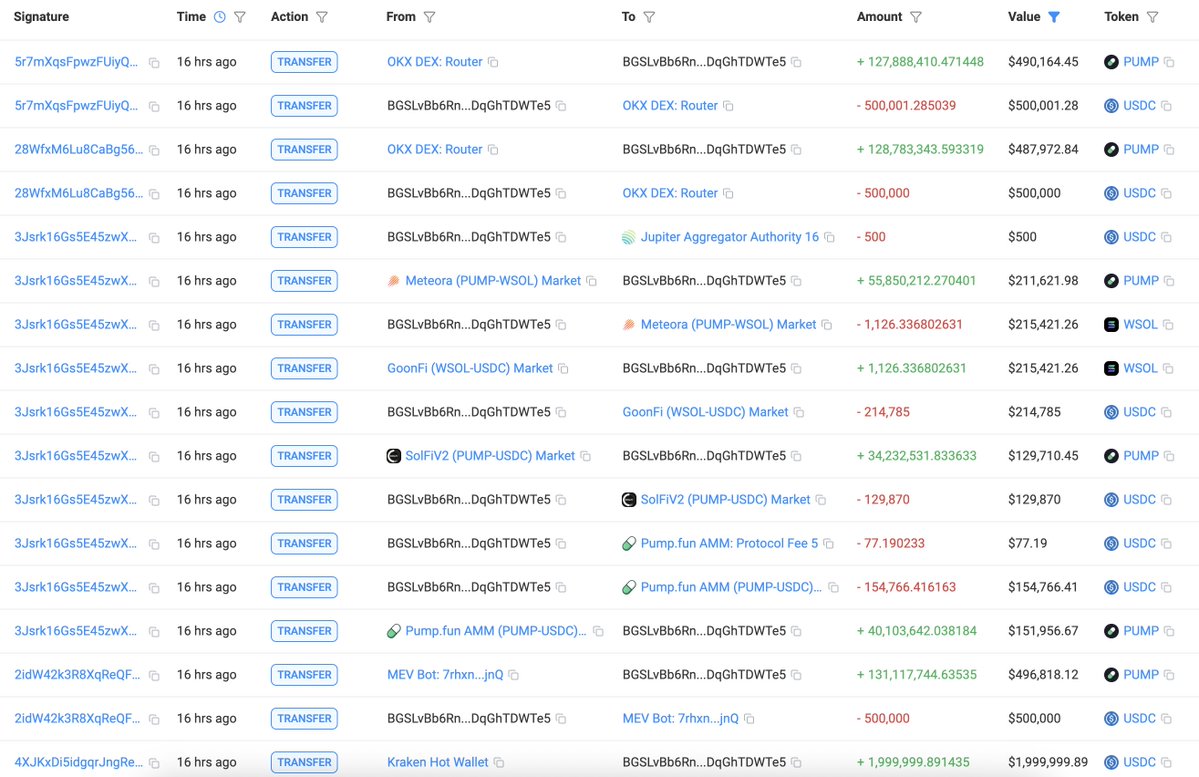
Task: Open the PUMP token link in $490,164.45 row
Action: (x=1140, y=62)
